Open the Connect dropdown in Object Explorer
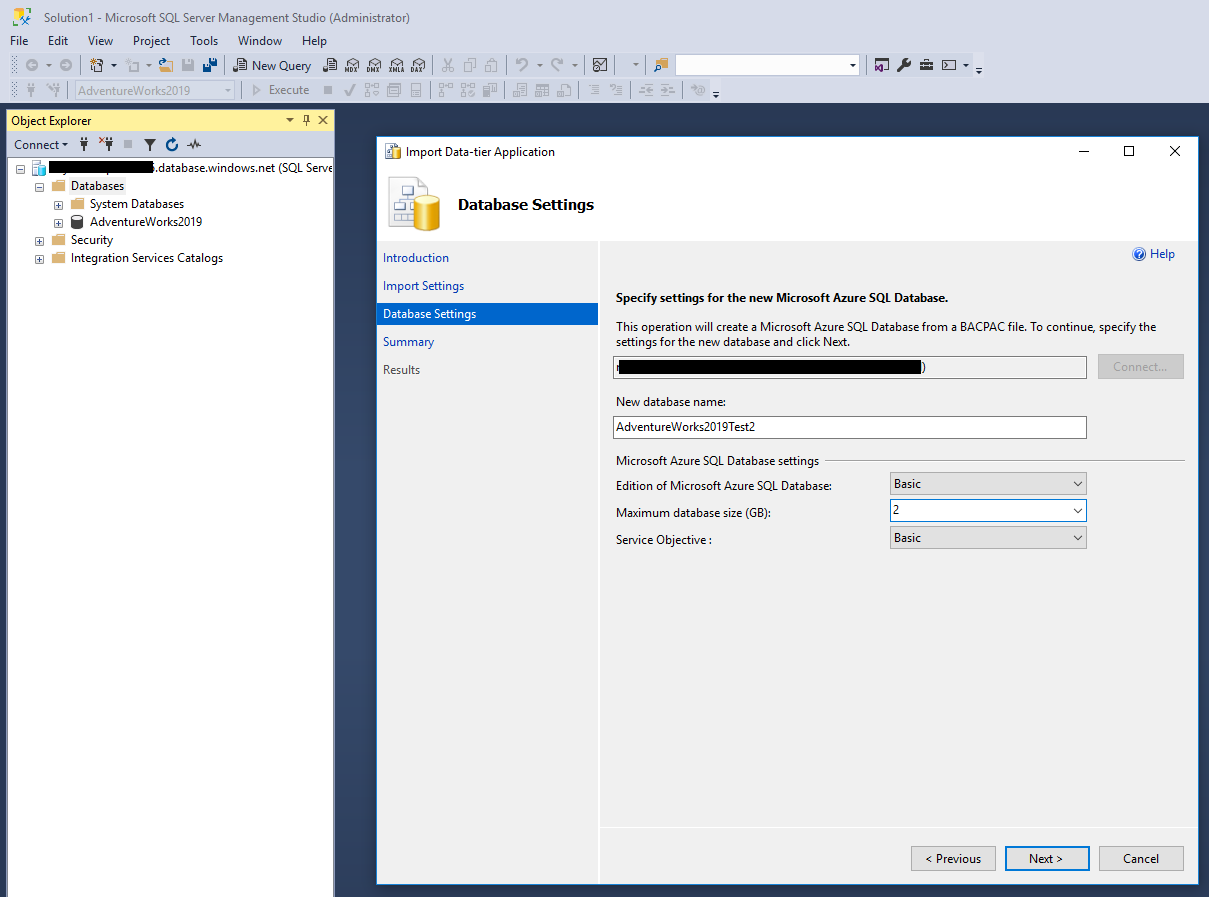The height and width of the screenshot is (897, 1209). click(x=41, y=144)
